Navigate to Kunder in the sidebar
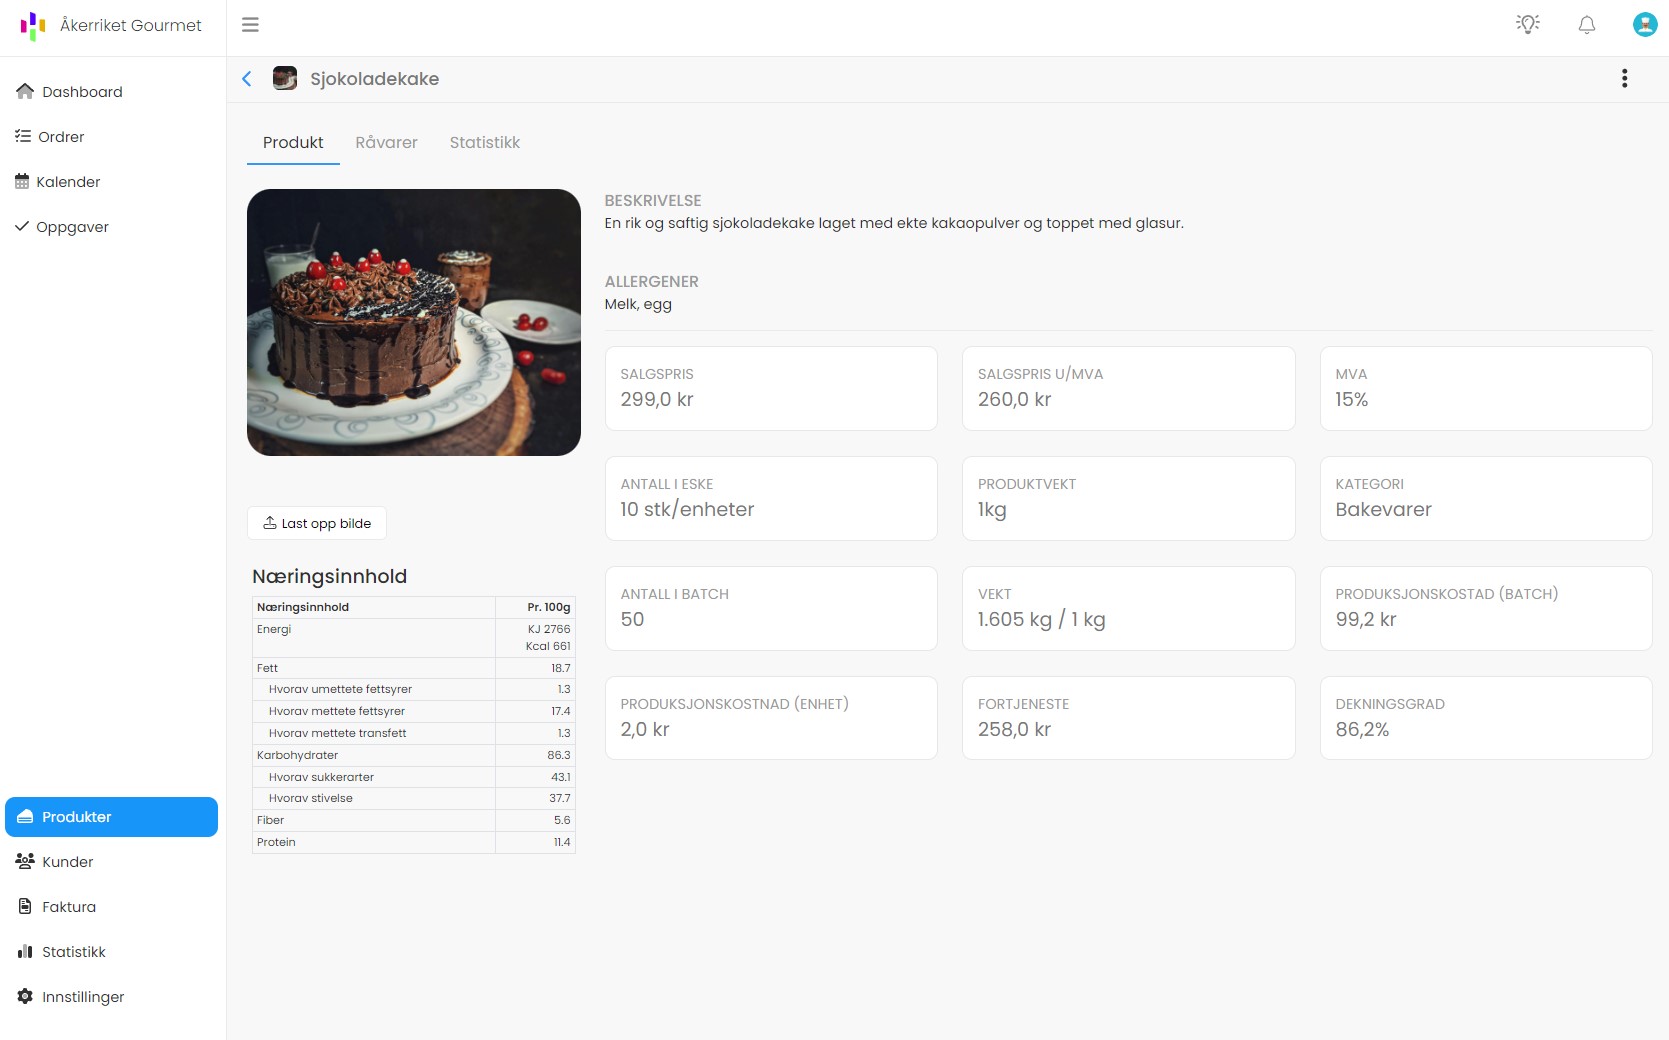 coord(67,862)
